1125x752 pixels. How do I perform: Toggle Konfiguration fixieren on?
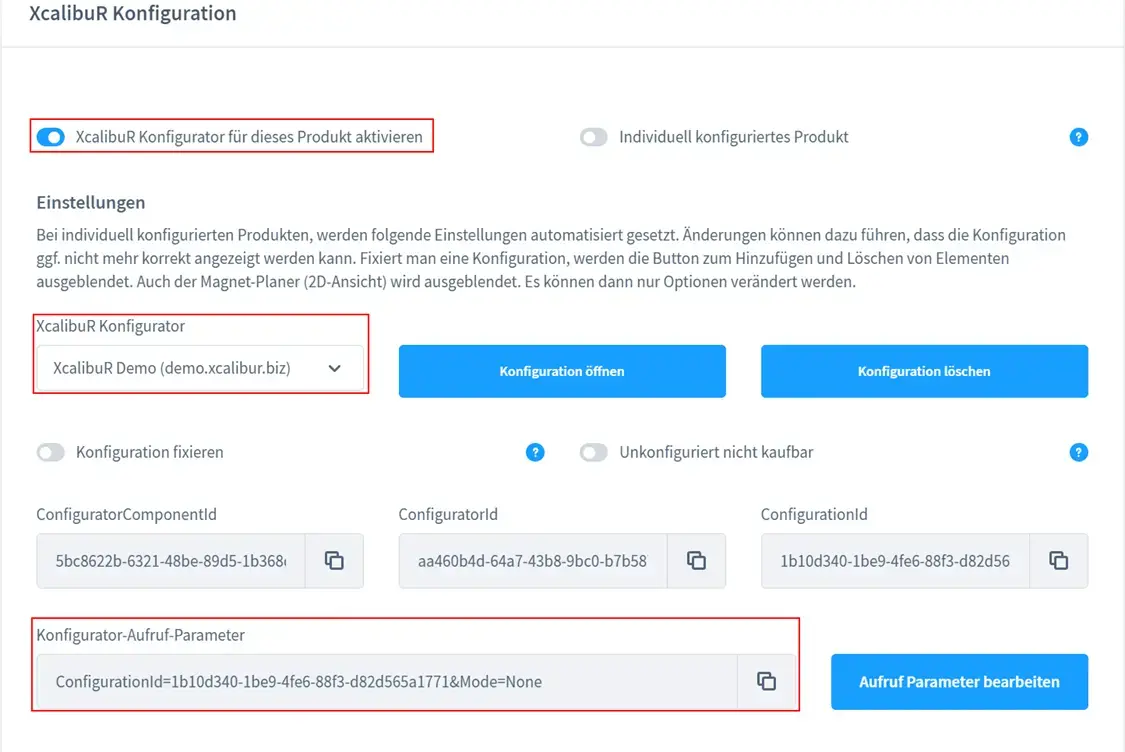coord(50,452)
